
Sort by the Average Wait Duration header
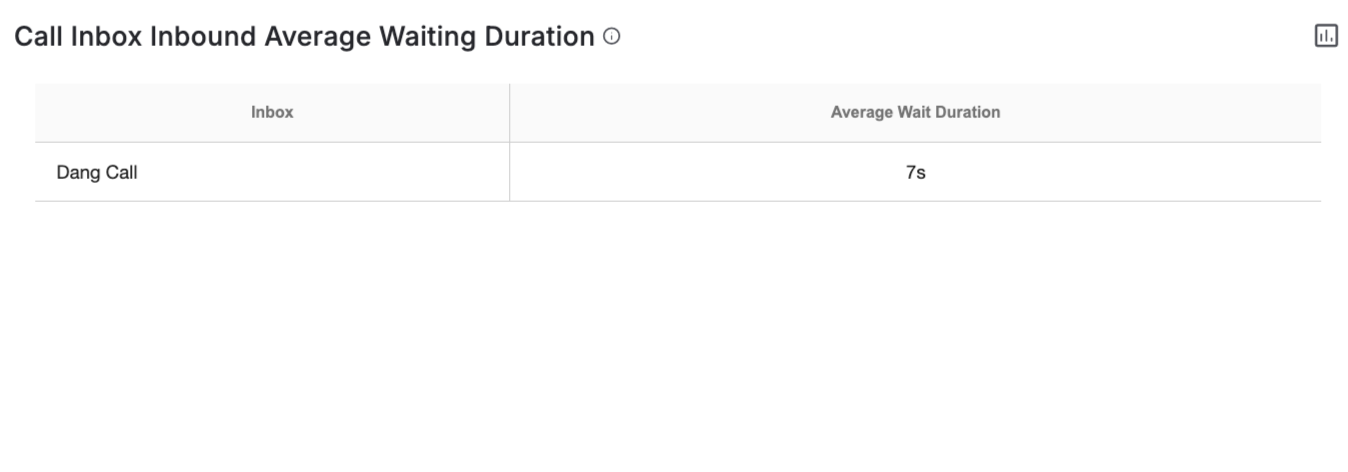pyautogui.click(x=915, y=112)
